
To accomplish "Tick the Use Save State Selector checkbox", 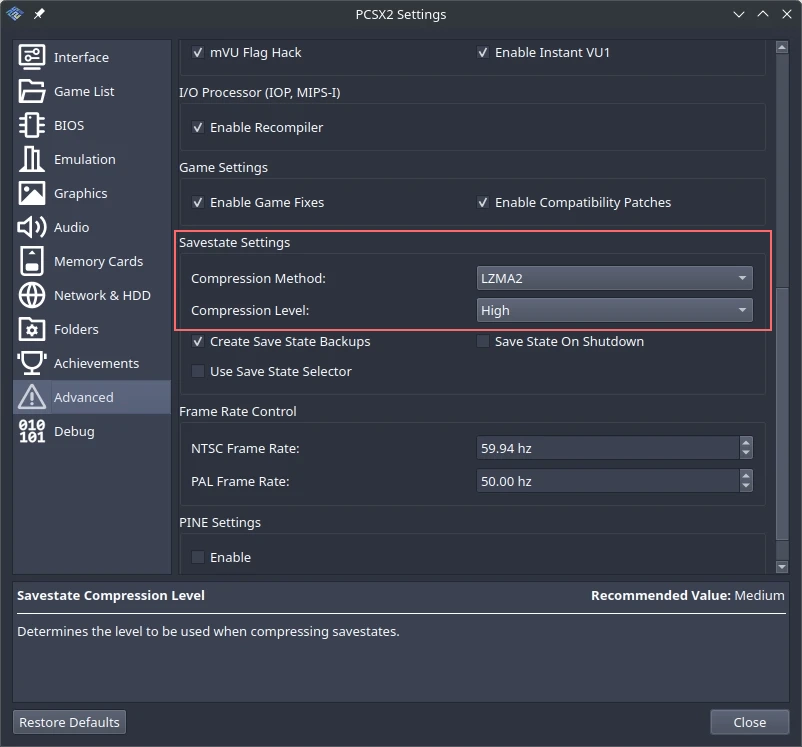I will coord(198,371).
